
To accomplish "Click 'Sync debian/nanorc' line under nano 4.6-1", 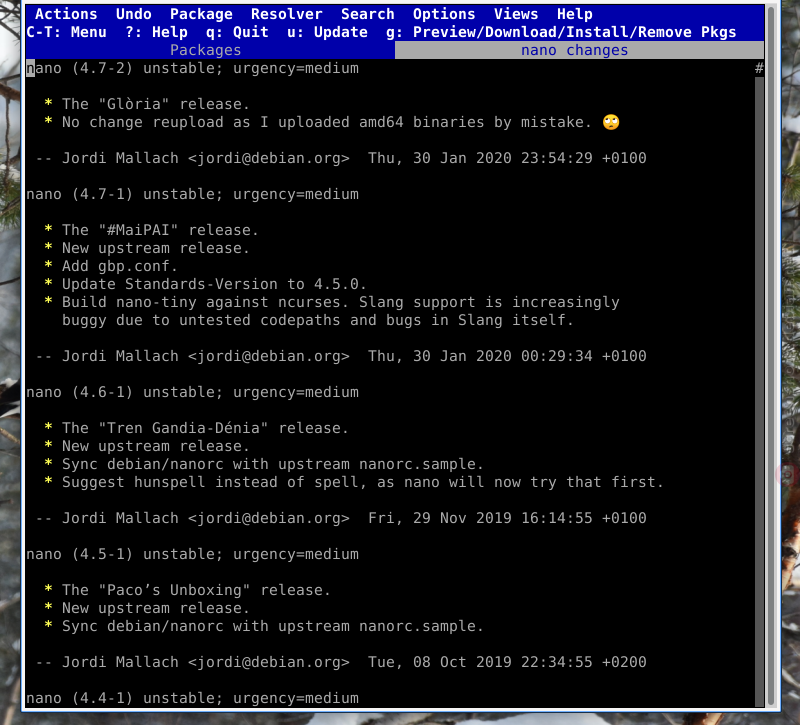I will pyautogui.click(x=264, y=464).
